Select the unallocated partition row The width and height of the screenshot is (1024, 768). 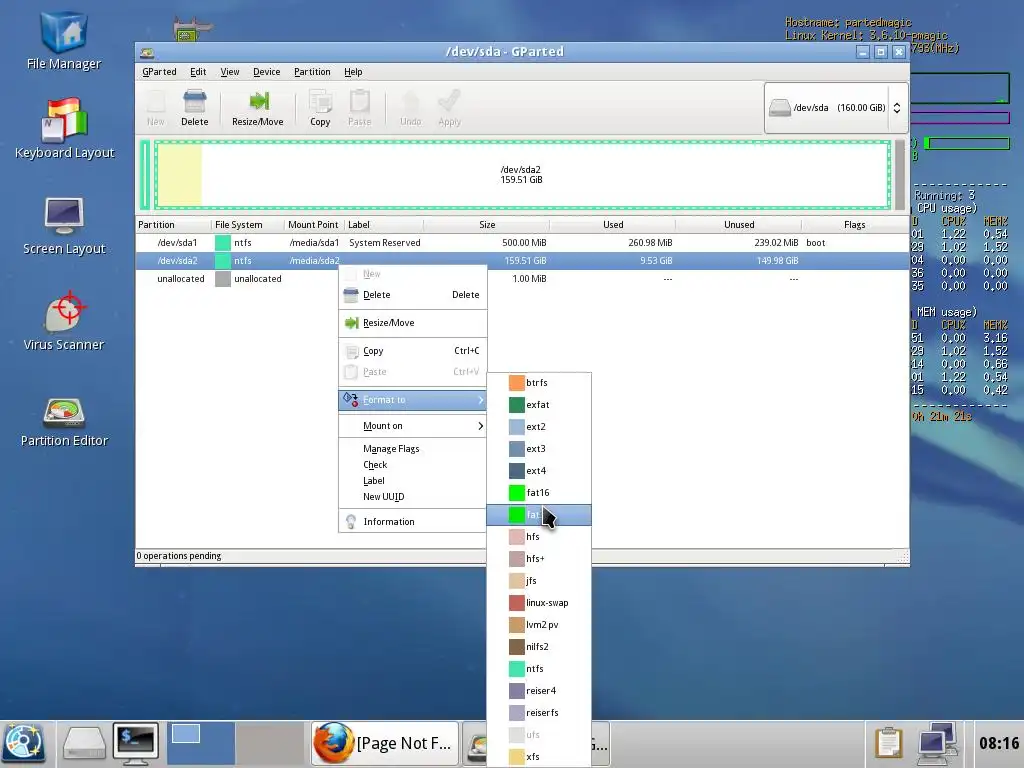pos(522,279)
